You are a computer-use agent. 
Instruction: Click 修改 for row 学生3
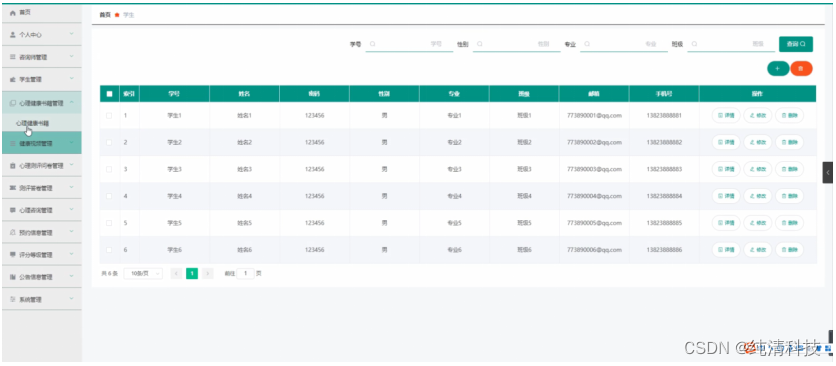(758, 169)
